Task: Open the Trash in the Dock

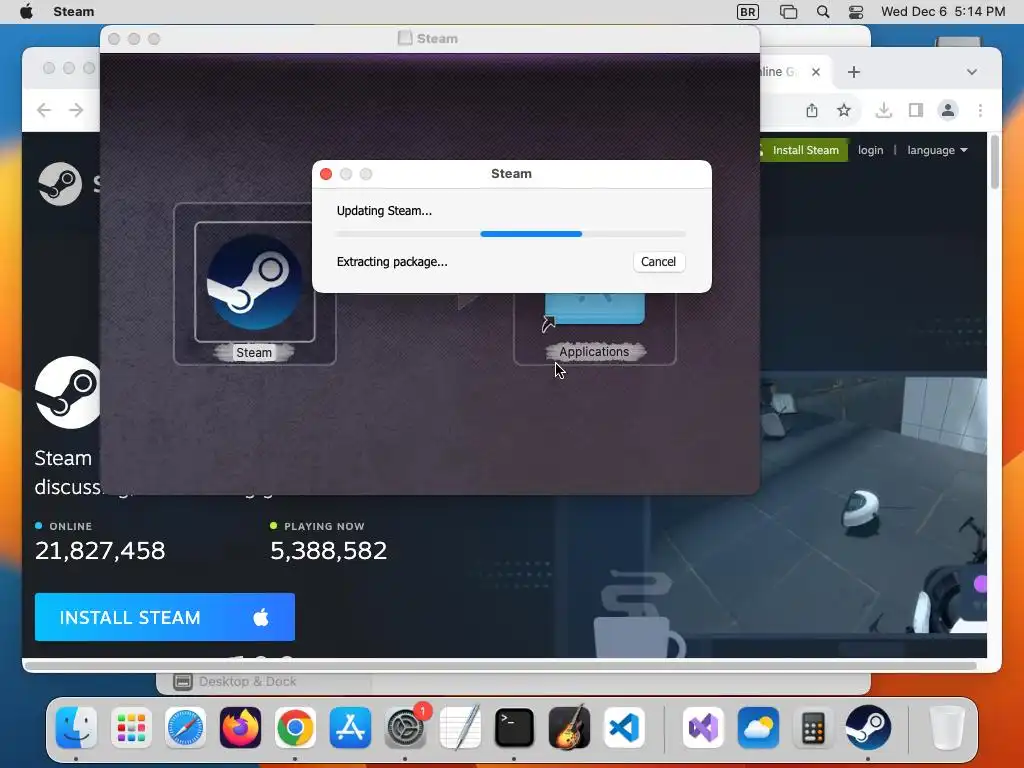Action: (946, 728)
